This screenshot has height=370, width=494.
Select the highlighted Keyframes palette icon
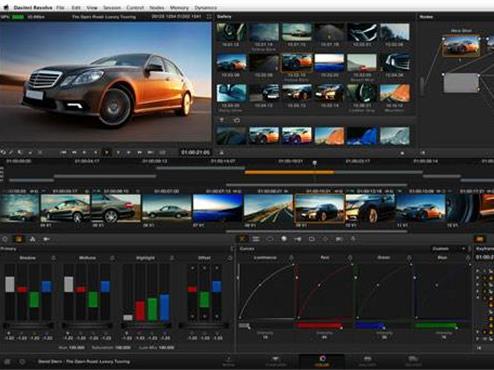pos(480,239)
